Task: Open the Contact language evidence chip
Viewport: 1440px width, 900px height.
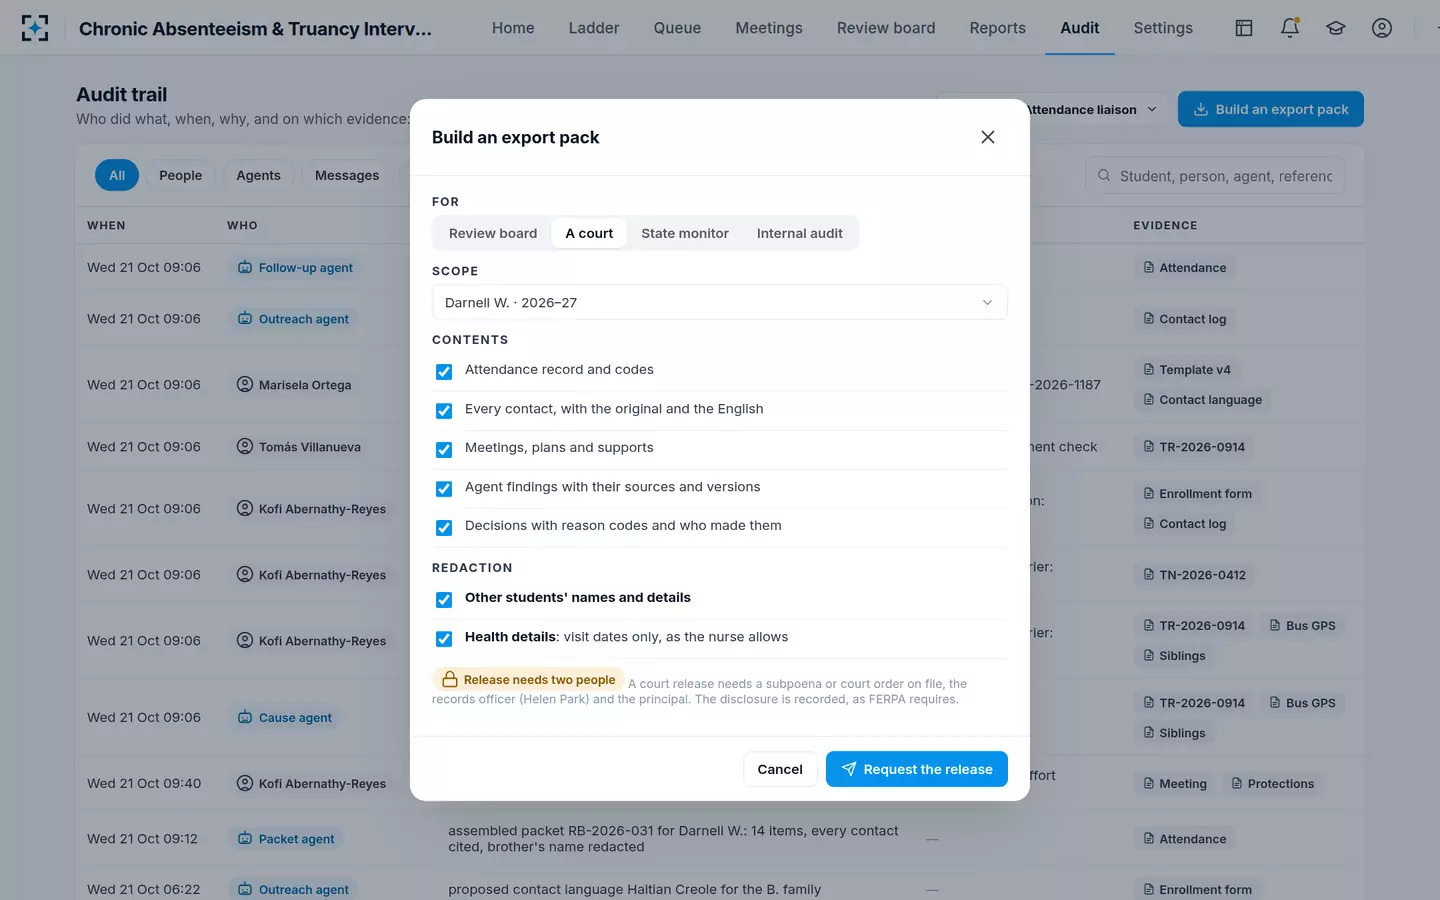Action: point(1202,400)
